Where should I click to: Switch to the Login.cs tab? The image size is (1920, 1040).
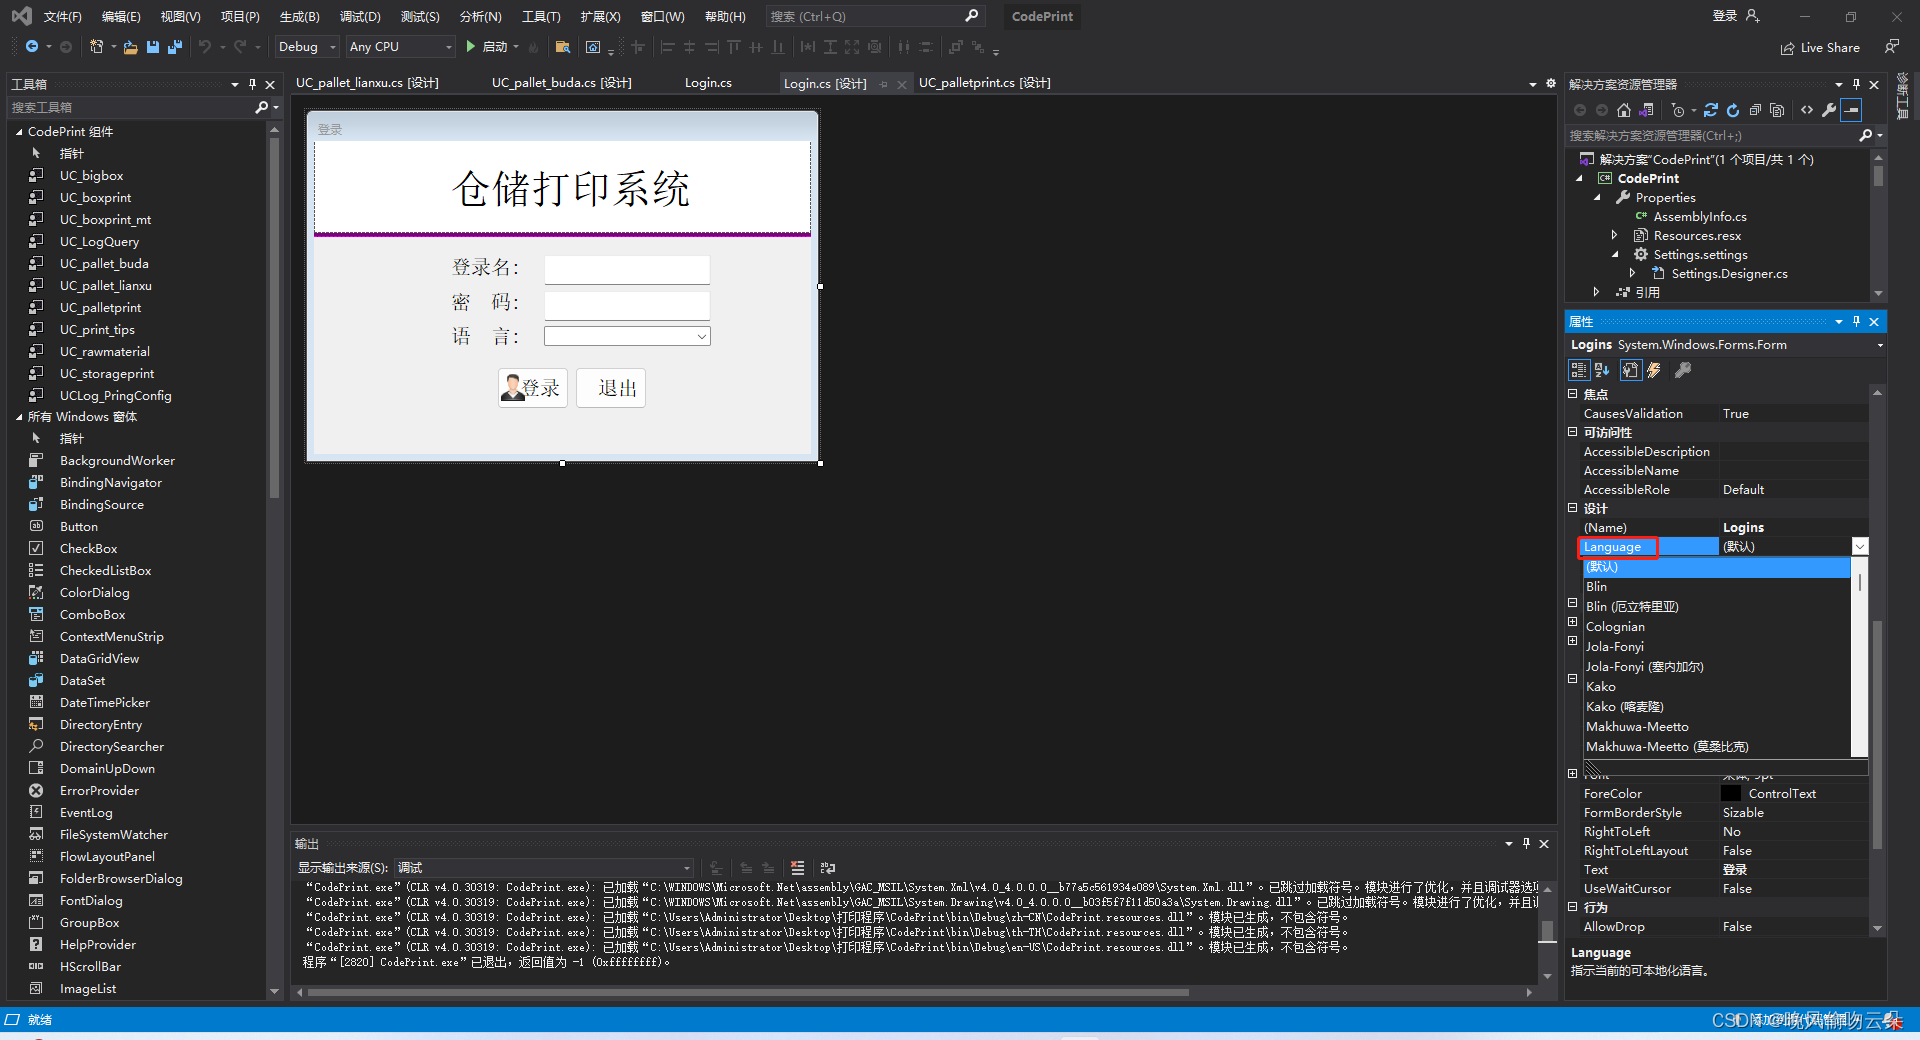[x=708, y=83]
